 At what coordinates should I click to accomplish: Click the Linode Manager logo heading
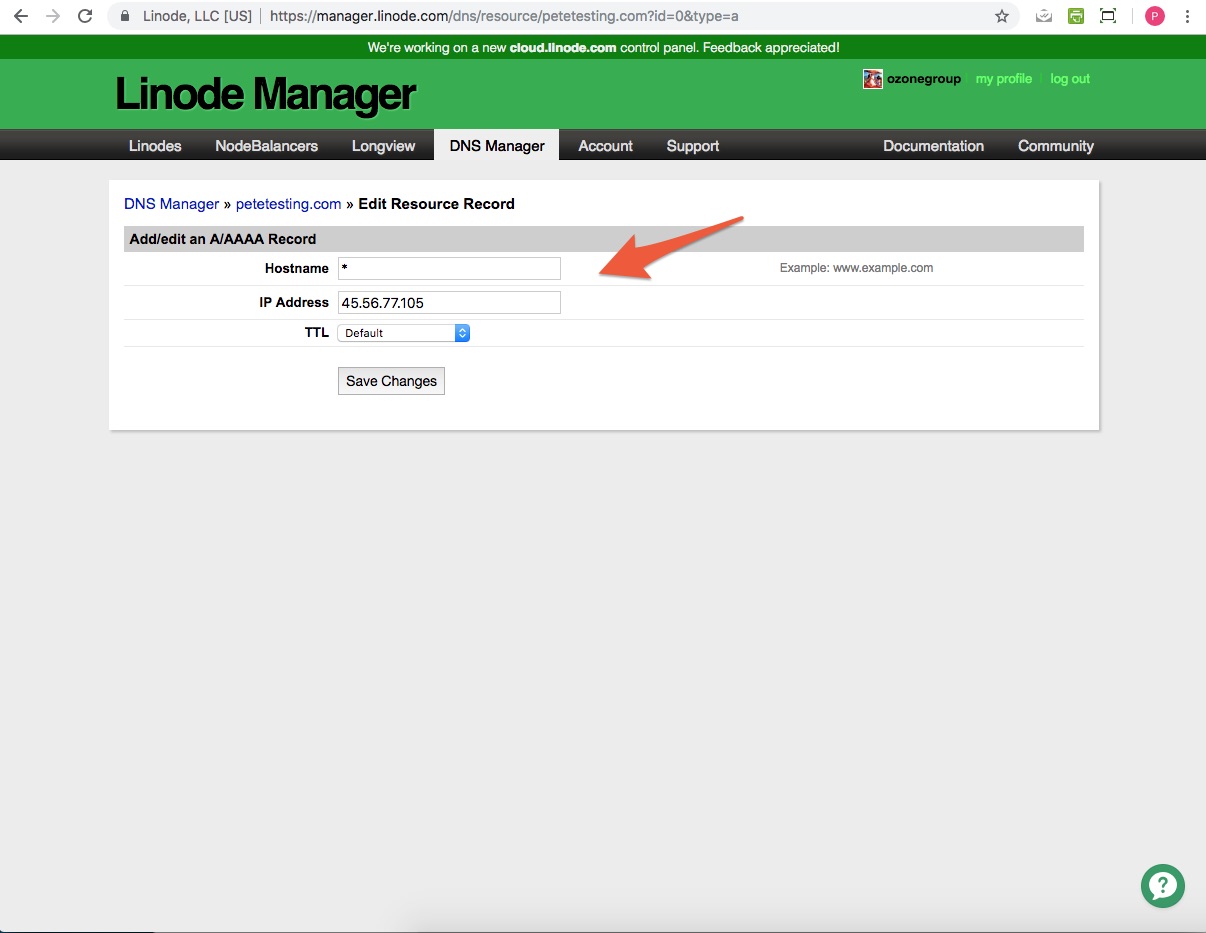click(x=266, y=95)
